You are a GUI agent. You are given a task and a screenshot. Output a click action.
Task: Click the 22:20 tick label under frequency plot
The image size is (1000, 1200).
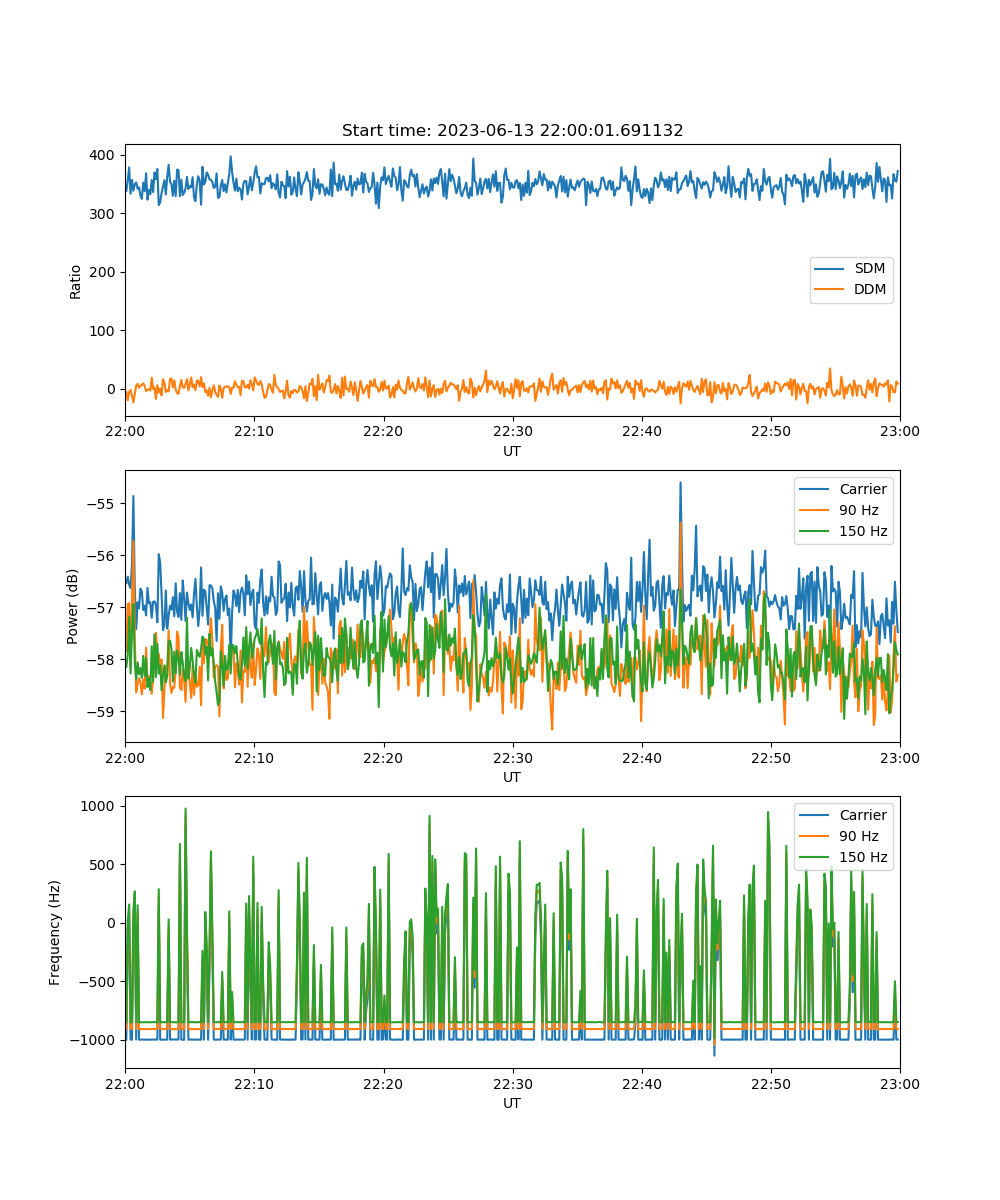384,1084
